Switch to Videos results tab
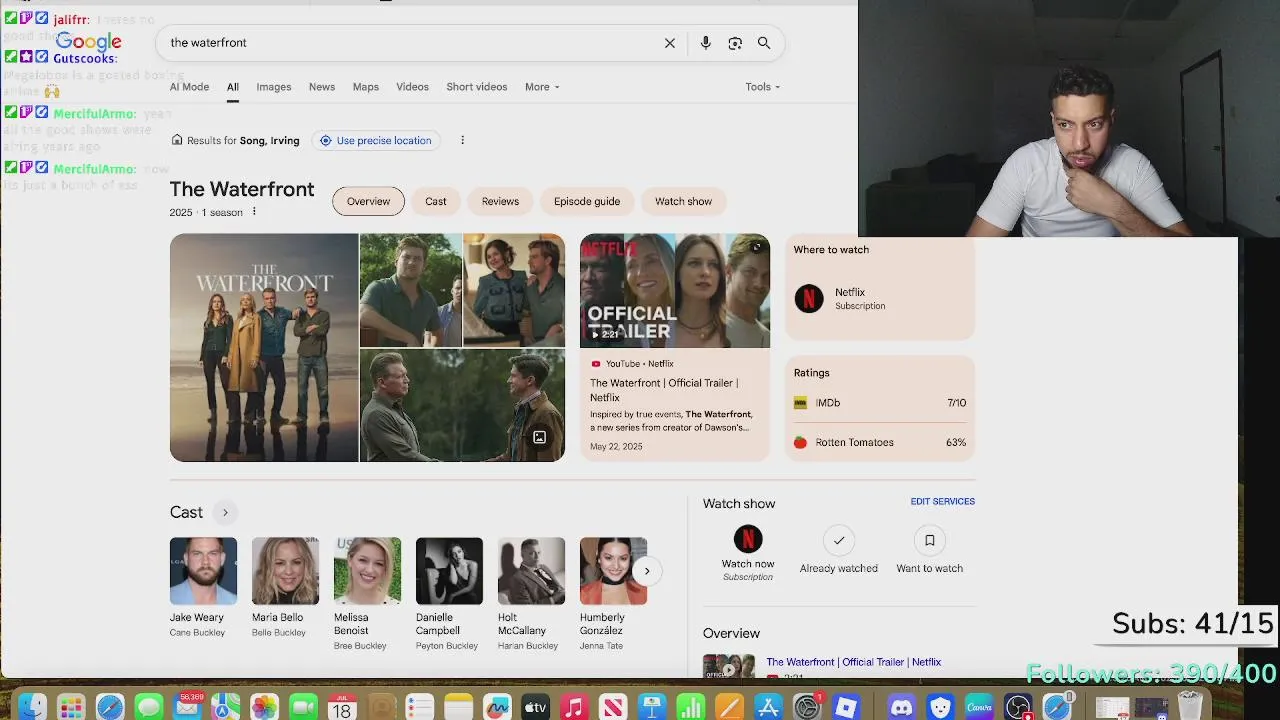Image resolution: width=1280 pixels, height=720 pixels. pyautogui.click(x=412, y=87)
